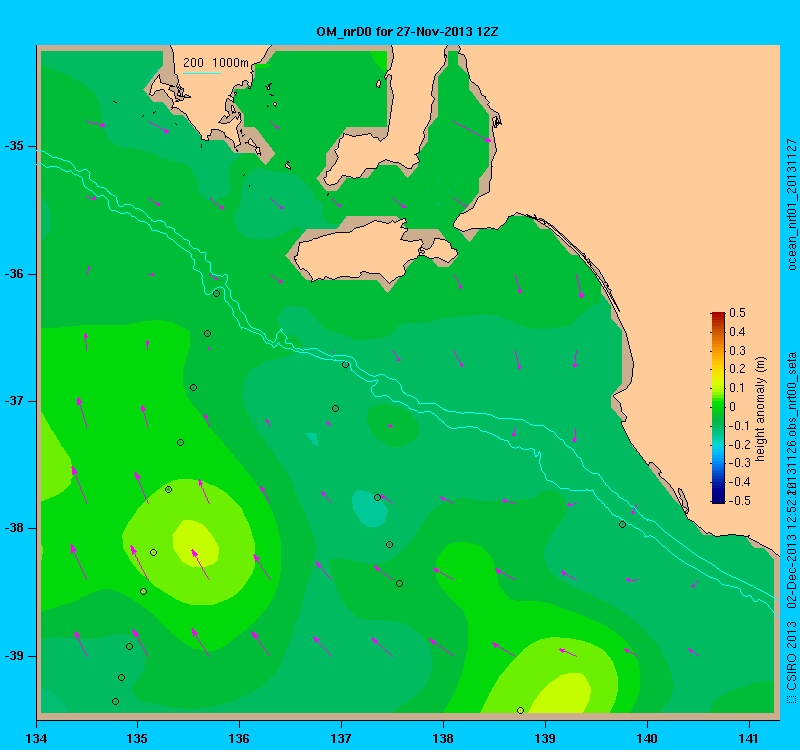This screenshot has width=800, height=750.
Task: Click the dark blue bottom of the colorbar
Action: (x=718, y=499)
